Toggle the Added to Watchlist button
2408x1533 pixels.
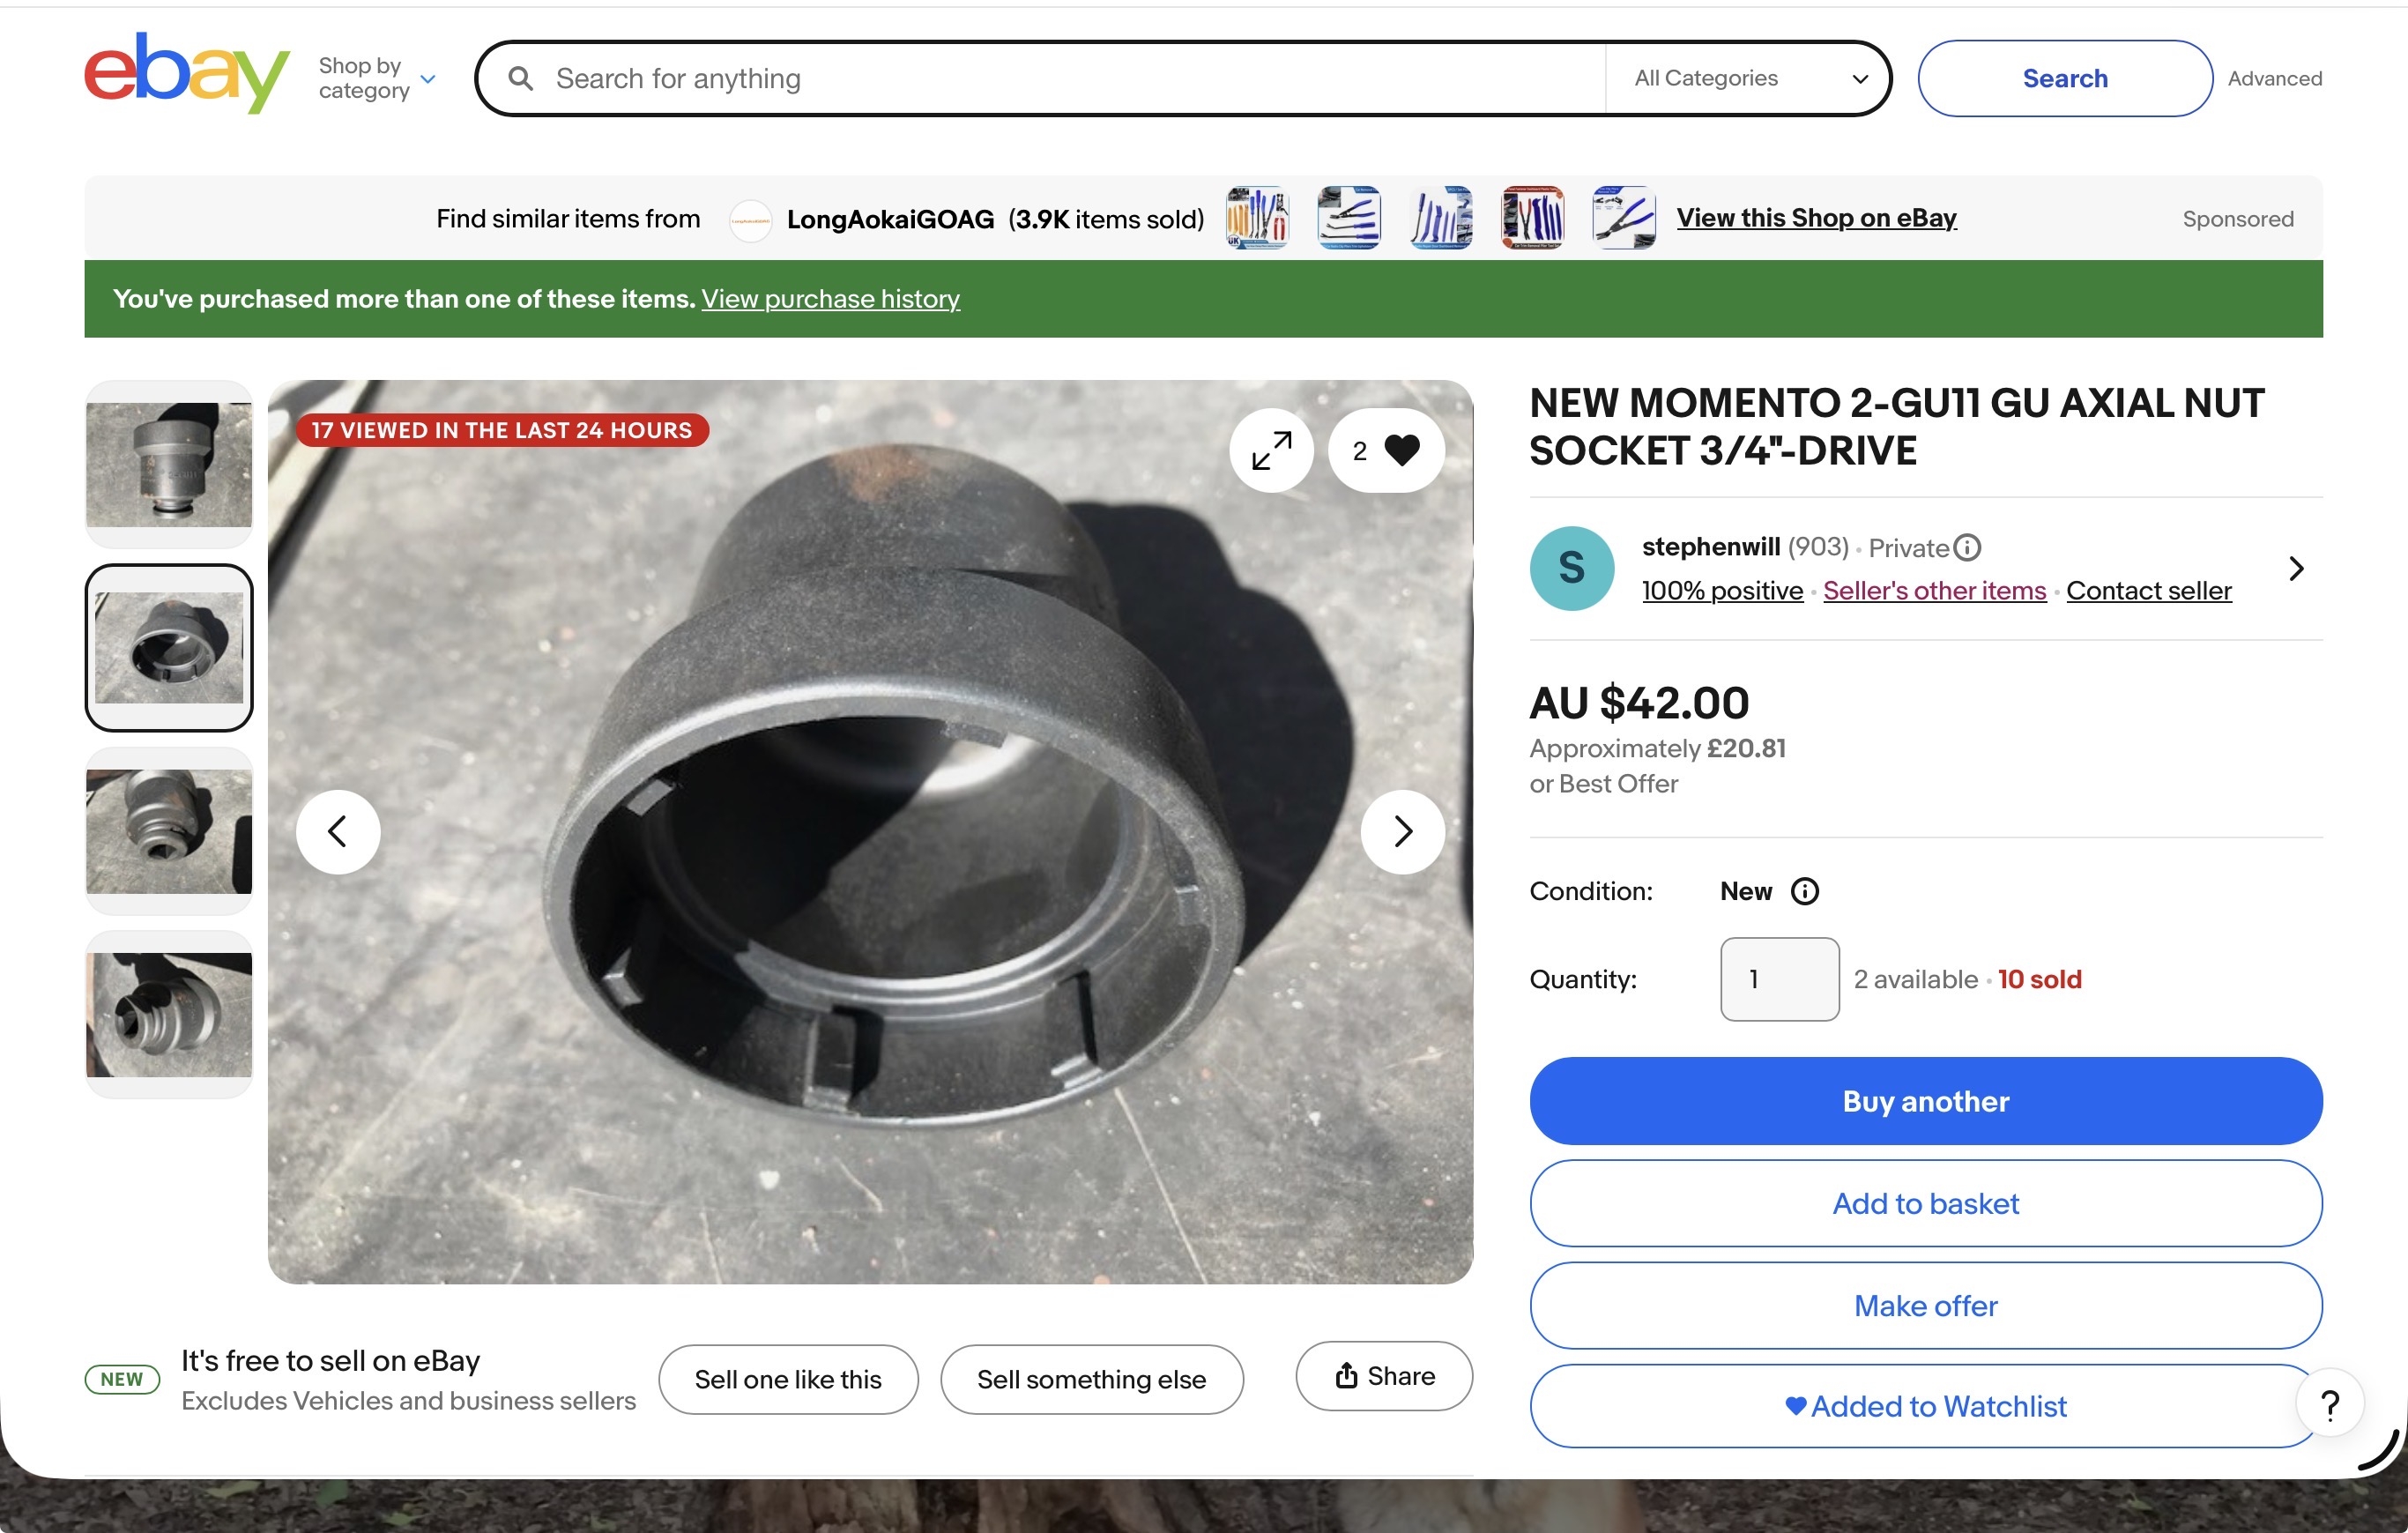click(x=1925, y=1405)
